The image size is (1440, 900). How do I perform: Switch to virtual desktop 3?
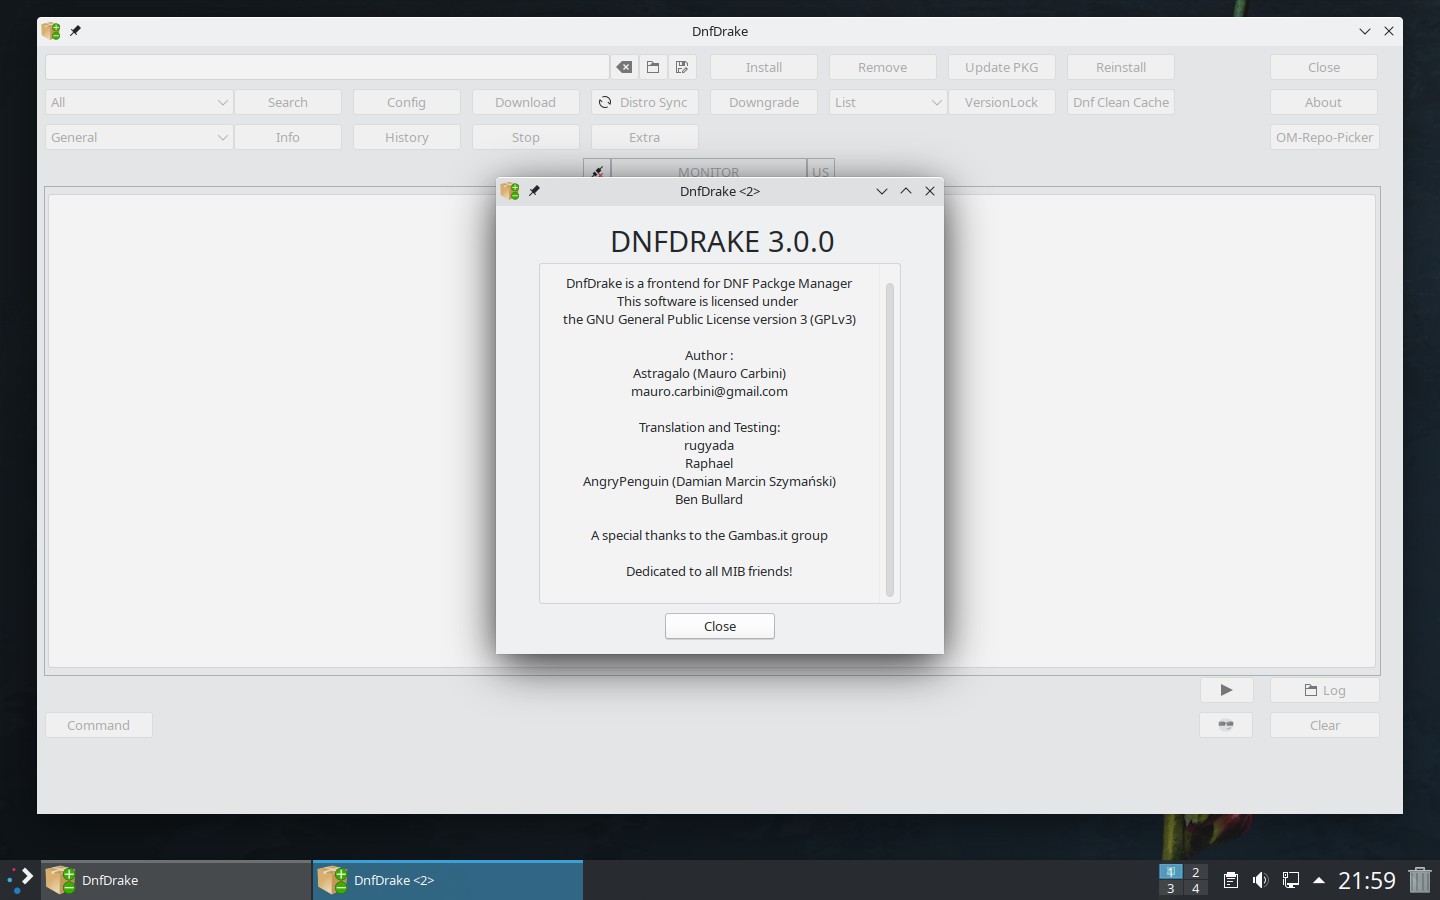point(1170,888)
